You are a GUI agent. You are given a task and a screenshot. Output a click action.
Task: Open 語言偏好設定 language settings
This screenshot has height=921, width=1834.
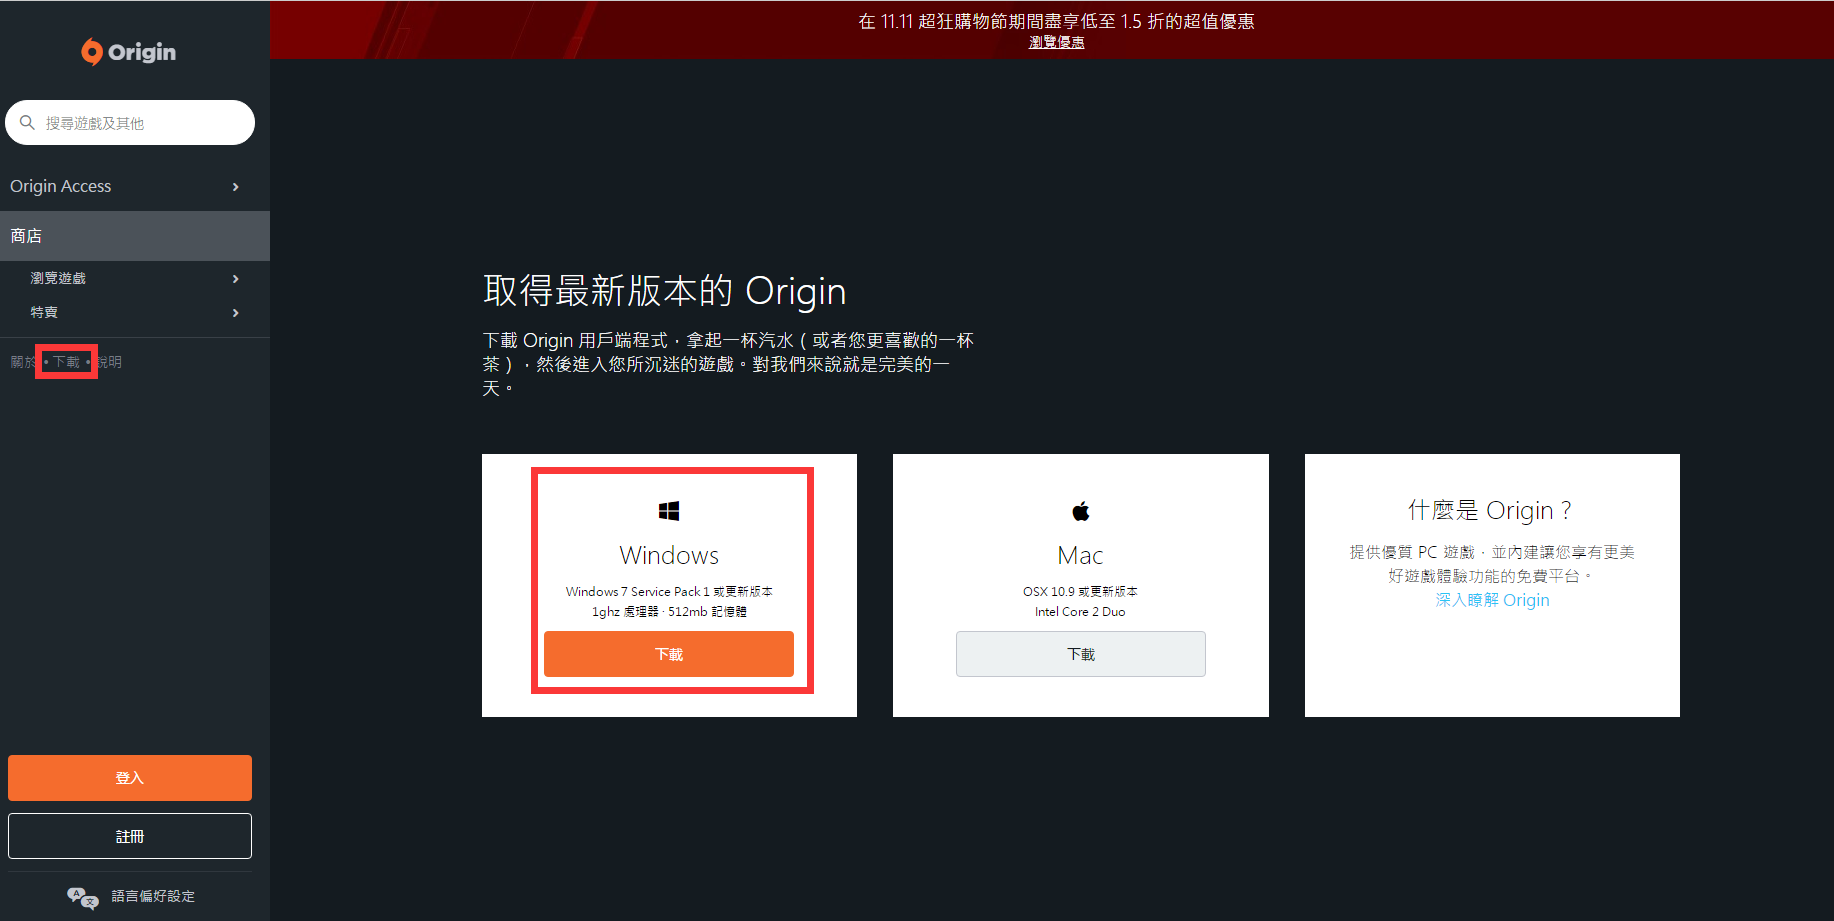tap(153, 896)
